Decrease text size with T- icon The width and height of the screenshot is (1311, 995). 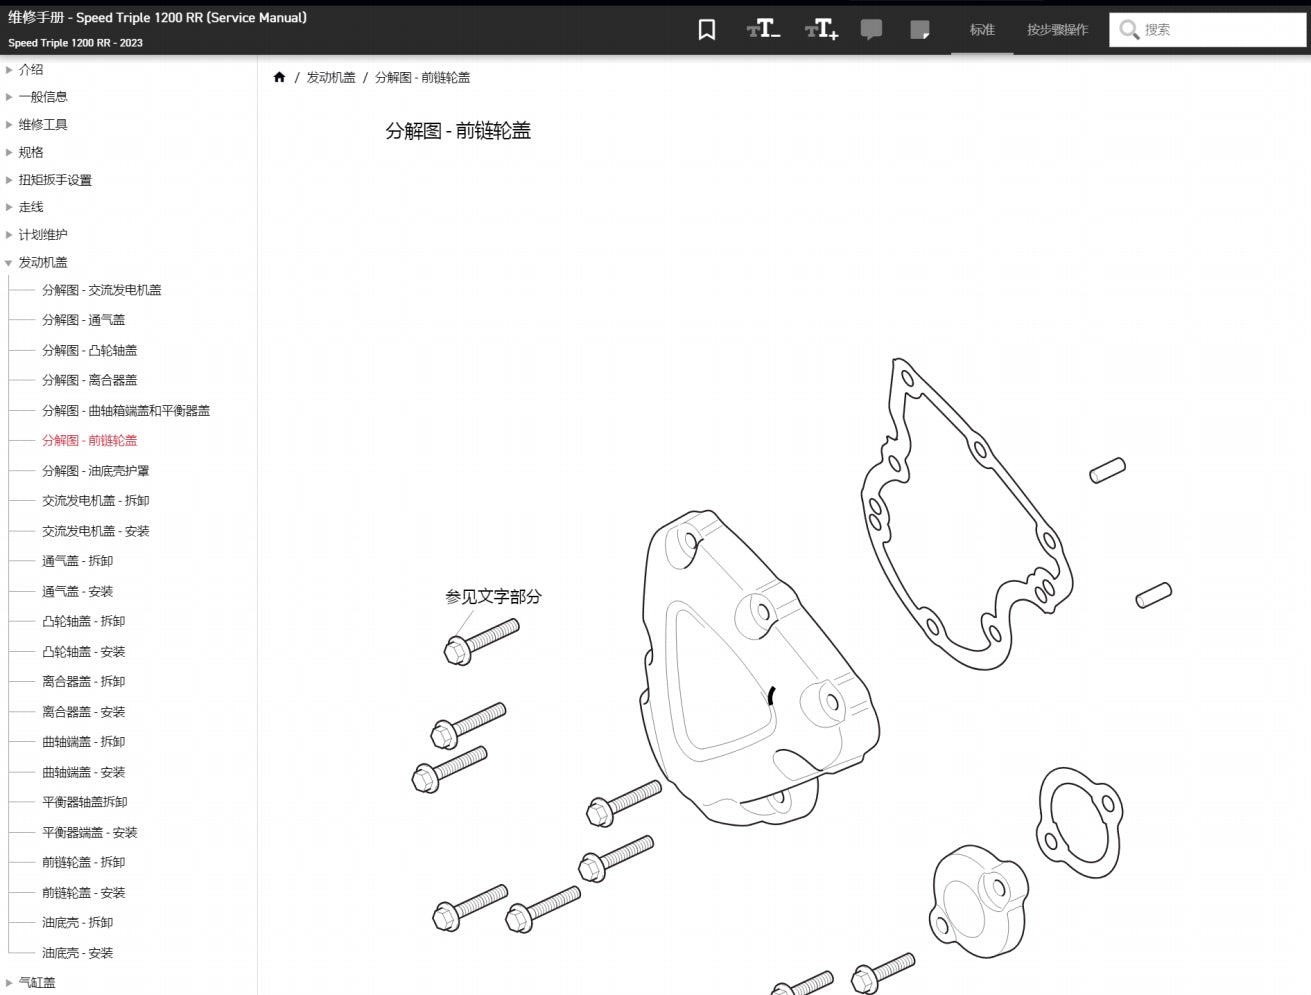(x=763, y=30)
